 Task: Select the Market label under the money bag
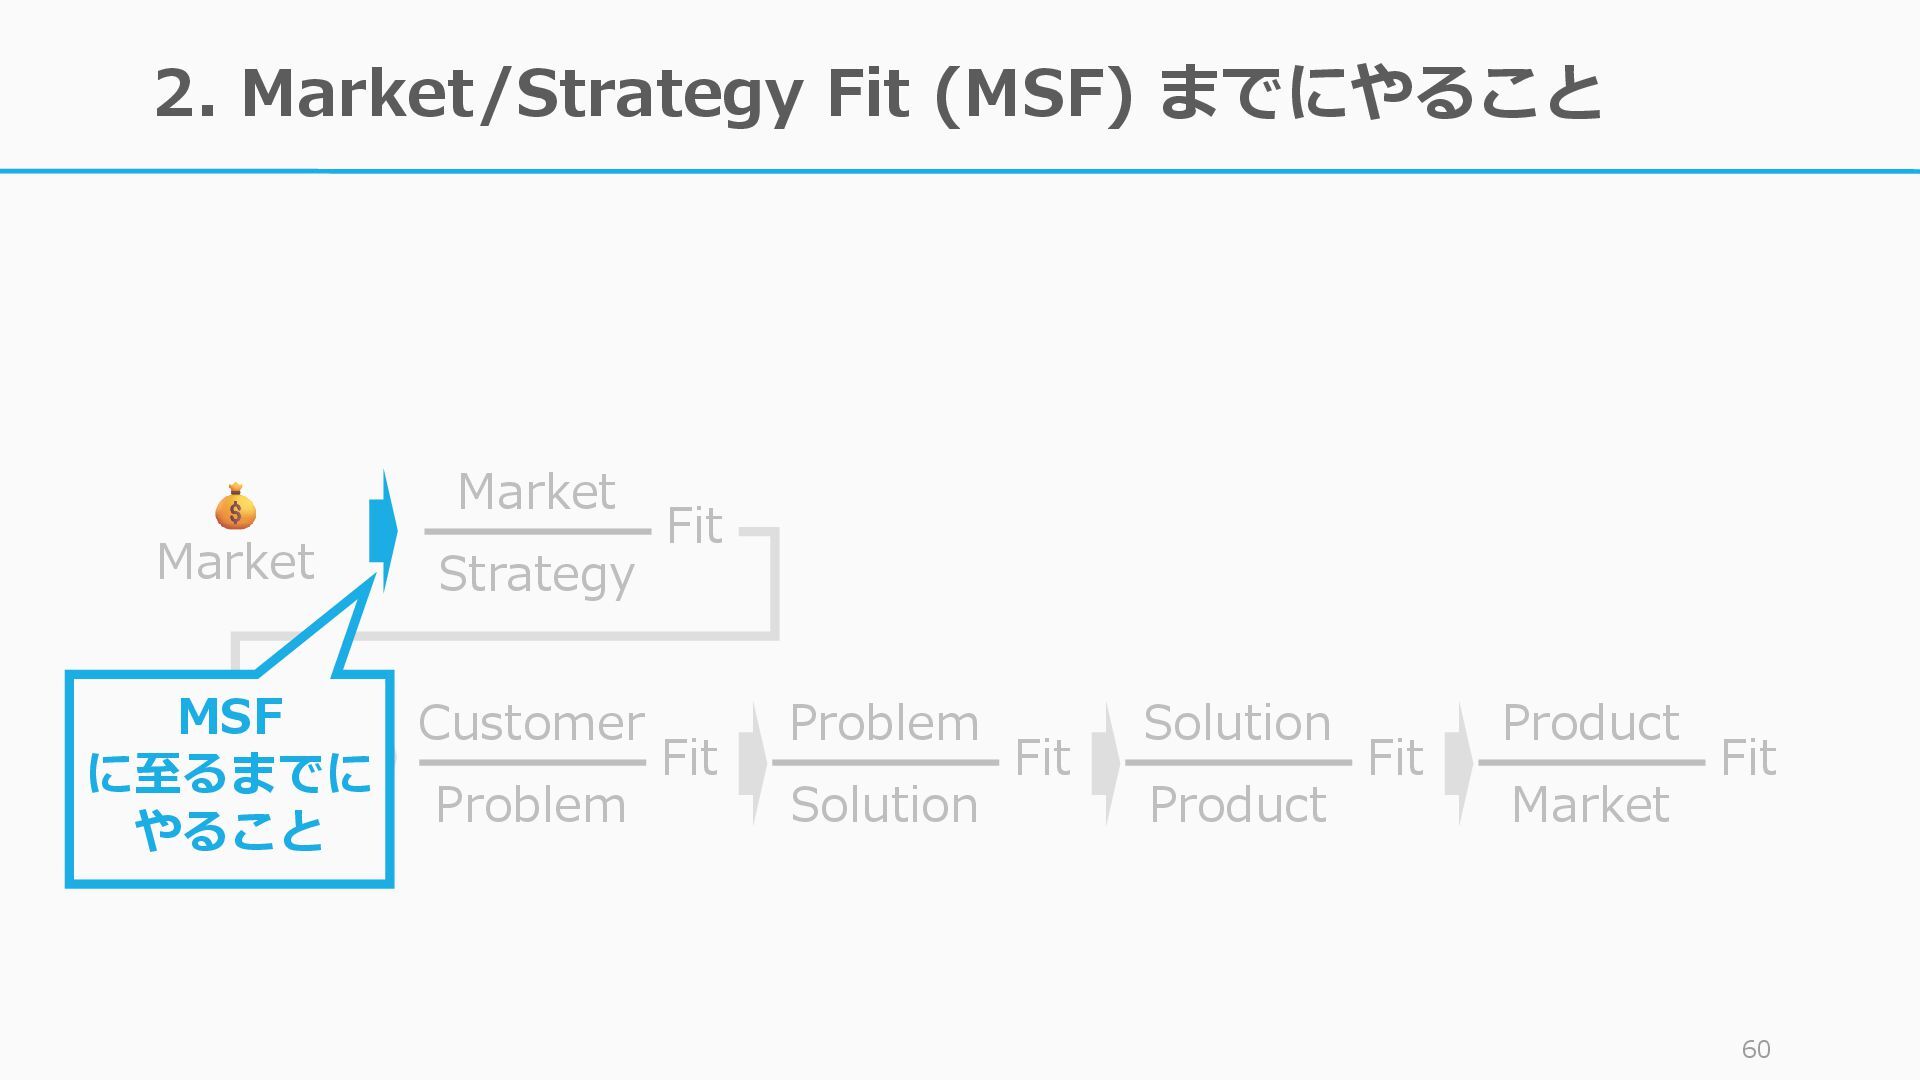235,562
